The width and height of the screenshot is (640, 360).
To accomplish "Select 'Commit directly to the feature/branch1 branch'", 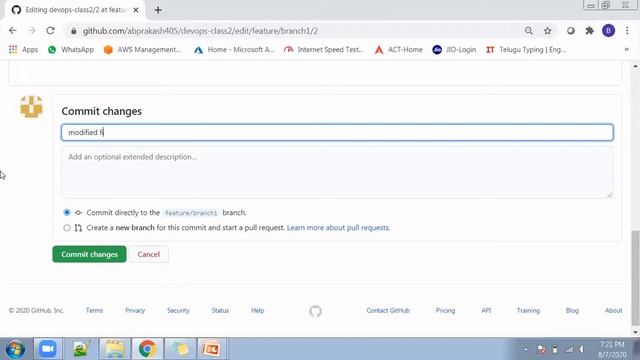I will [x=67, y=212].
